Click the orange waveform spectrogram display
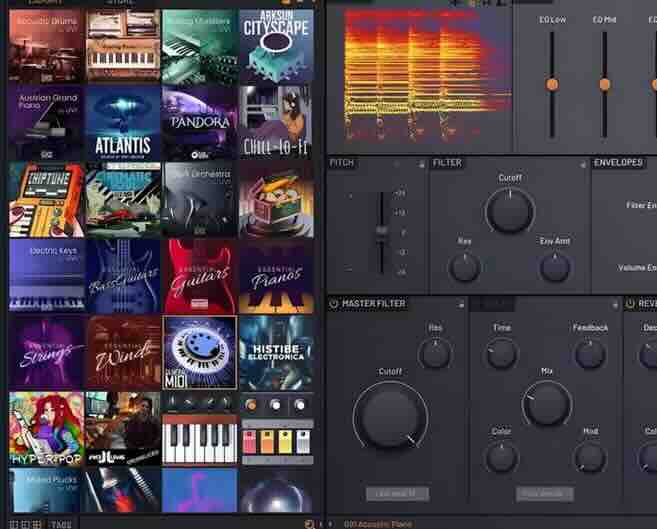 [x=427, y=75]
